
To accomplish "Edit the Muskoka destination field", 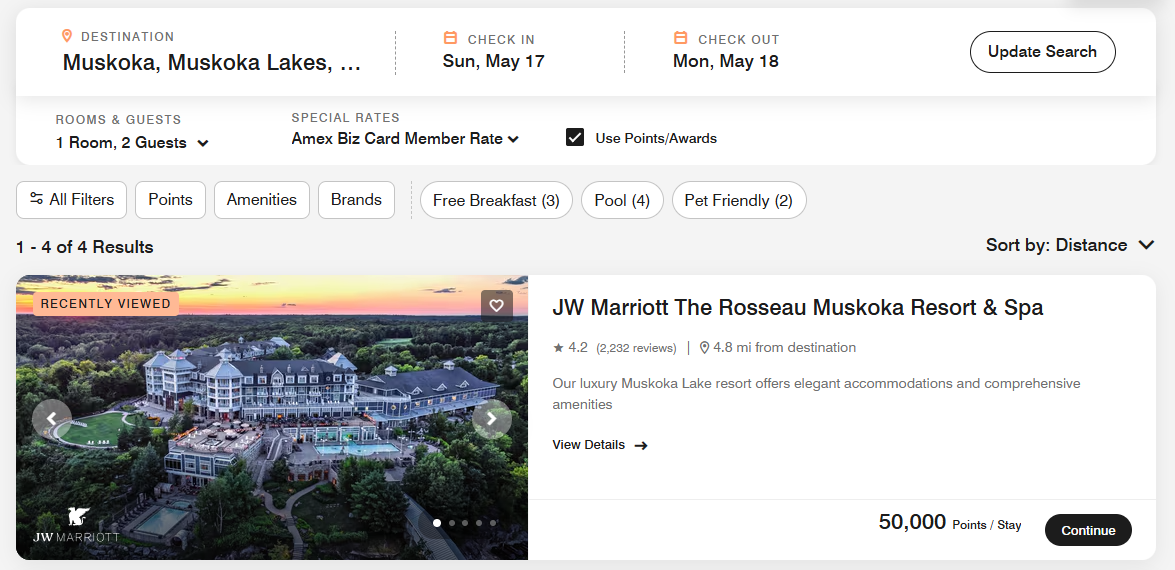I will [212, 62].
